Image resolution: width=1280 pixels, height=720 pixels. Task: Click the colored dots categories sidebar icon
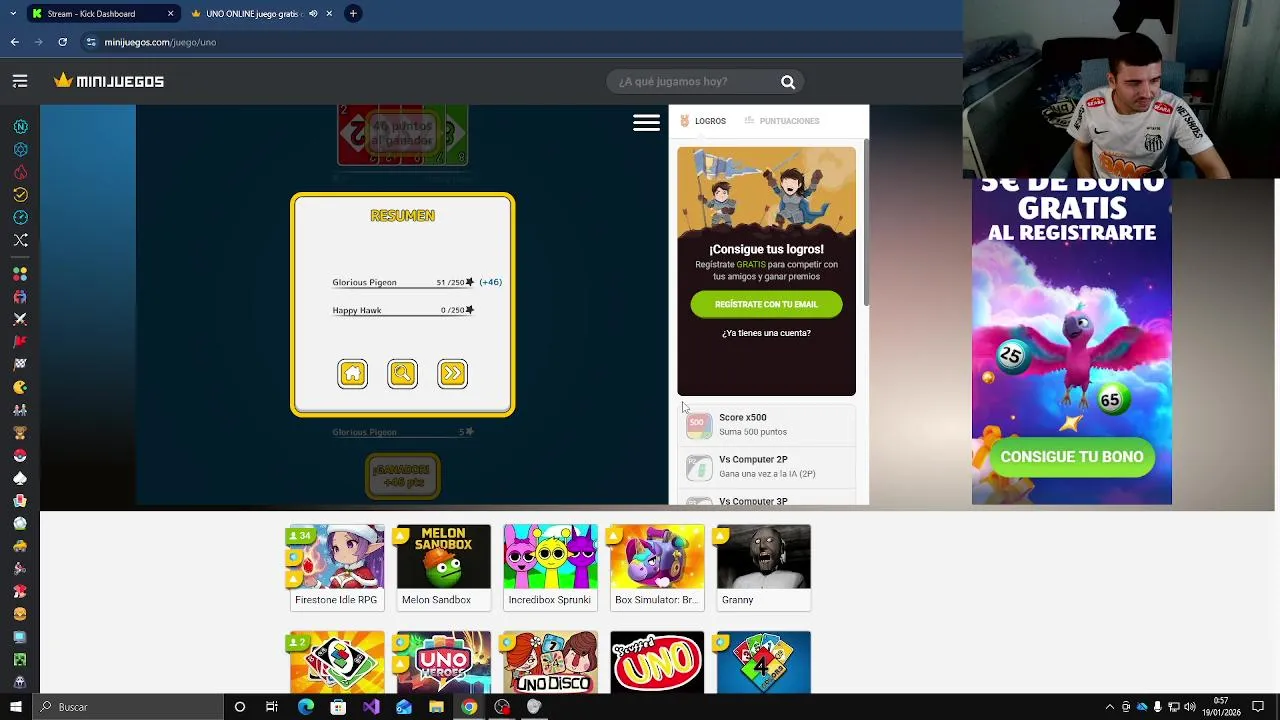coord(20,274)
